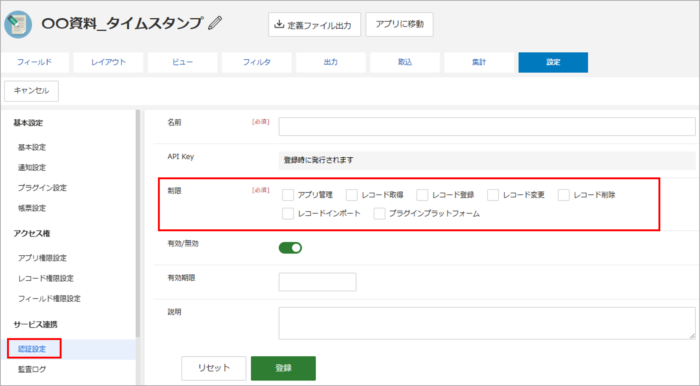The height and width of the screenshot is (386, 700).
Task: Open 監査ログ in sidebar
Action: pos(32,369)
